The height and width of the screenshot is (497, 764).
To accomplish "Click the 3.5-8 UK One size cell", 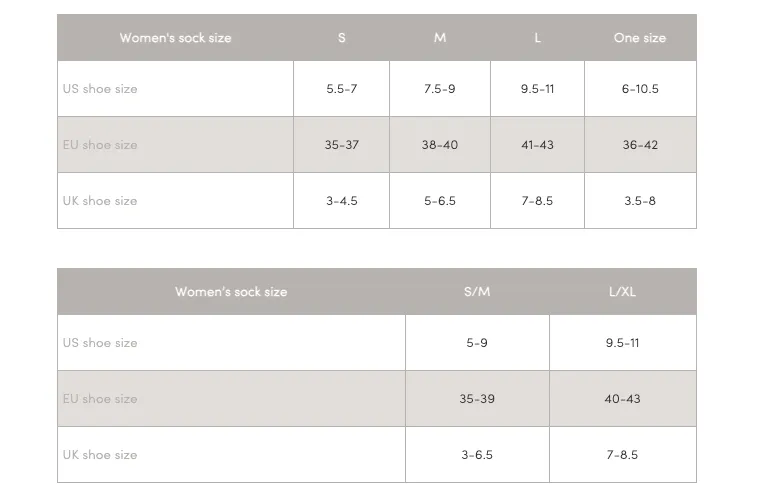I will pyautogui.click(x=640, y=201).
